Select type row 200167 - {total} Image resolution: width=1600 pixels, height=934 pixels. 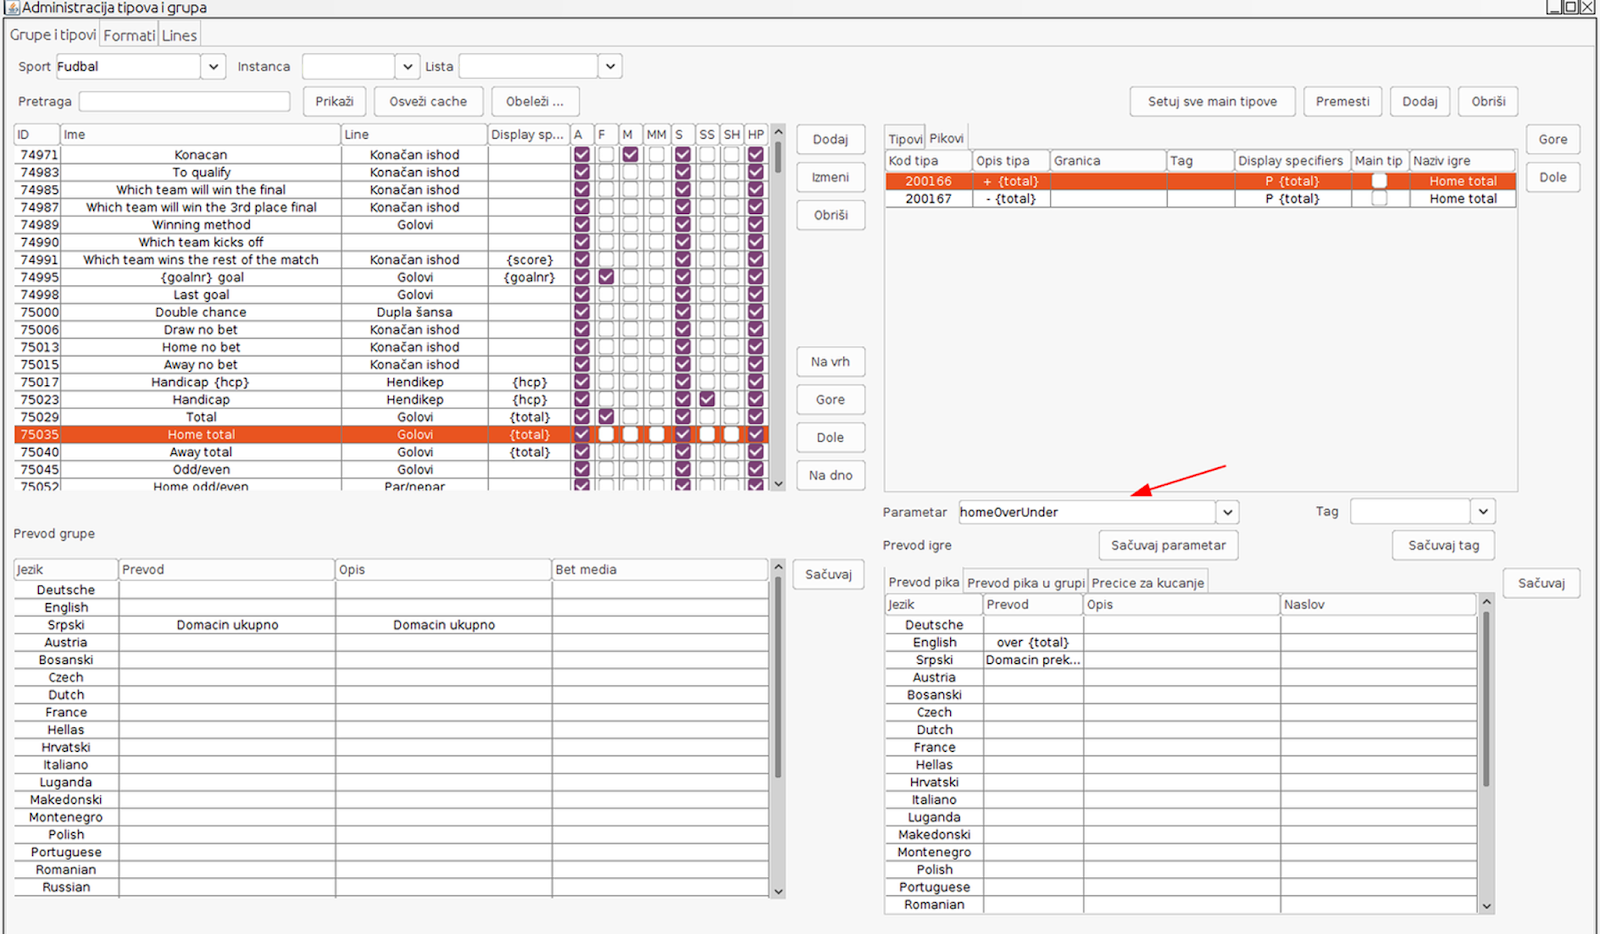(1200, 199)
